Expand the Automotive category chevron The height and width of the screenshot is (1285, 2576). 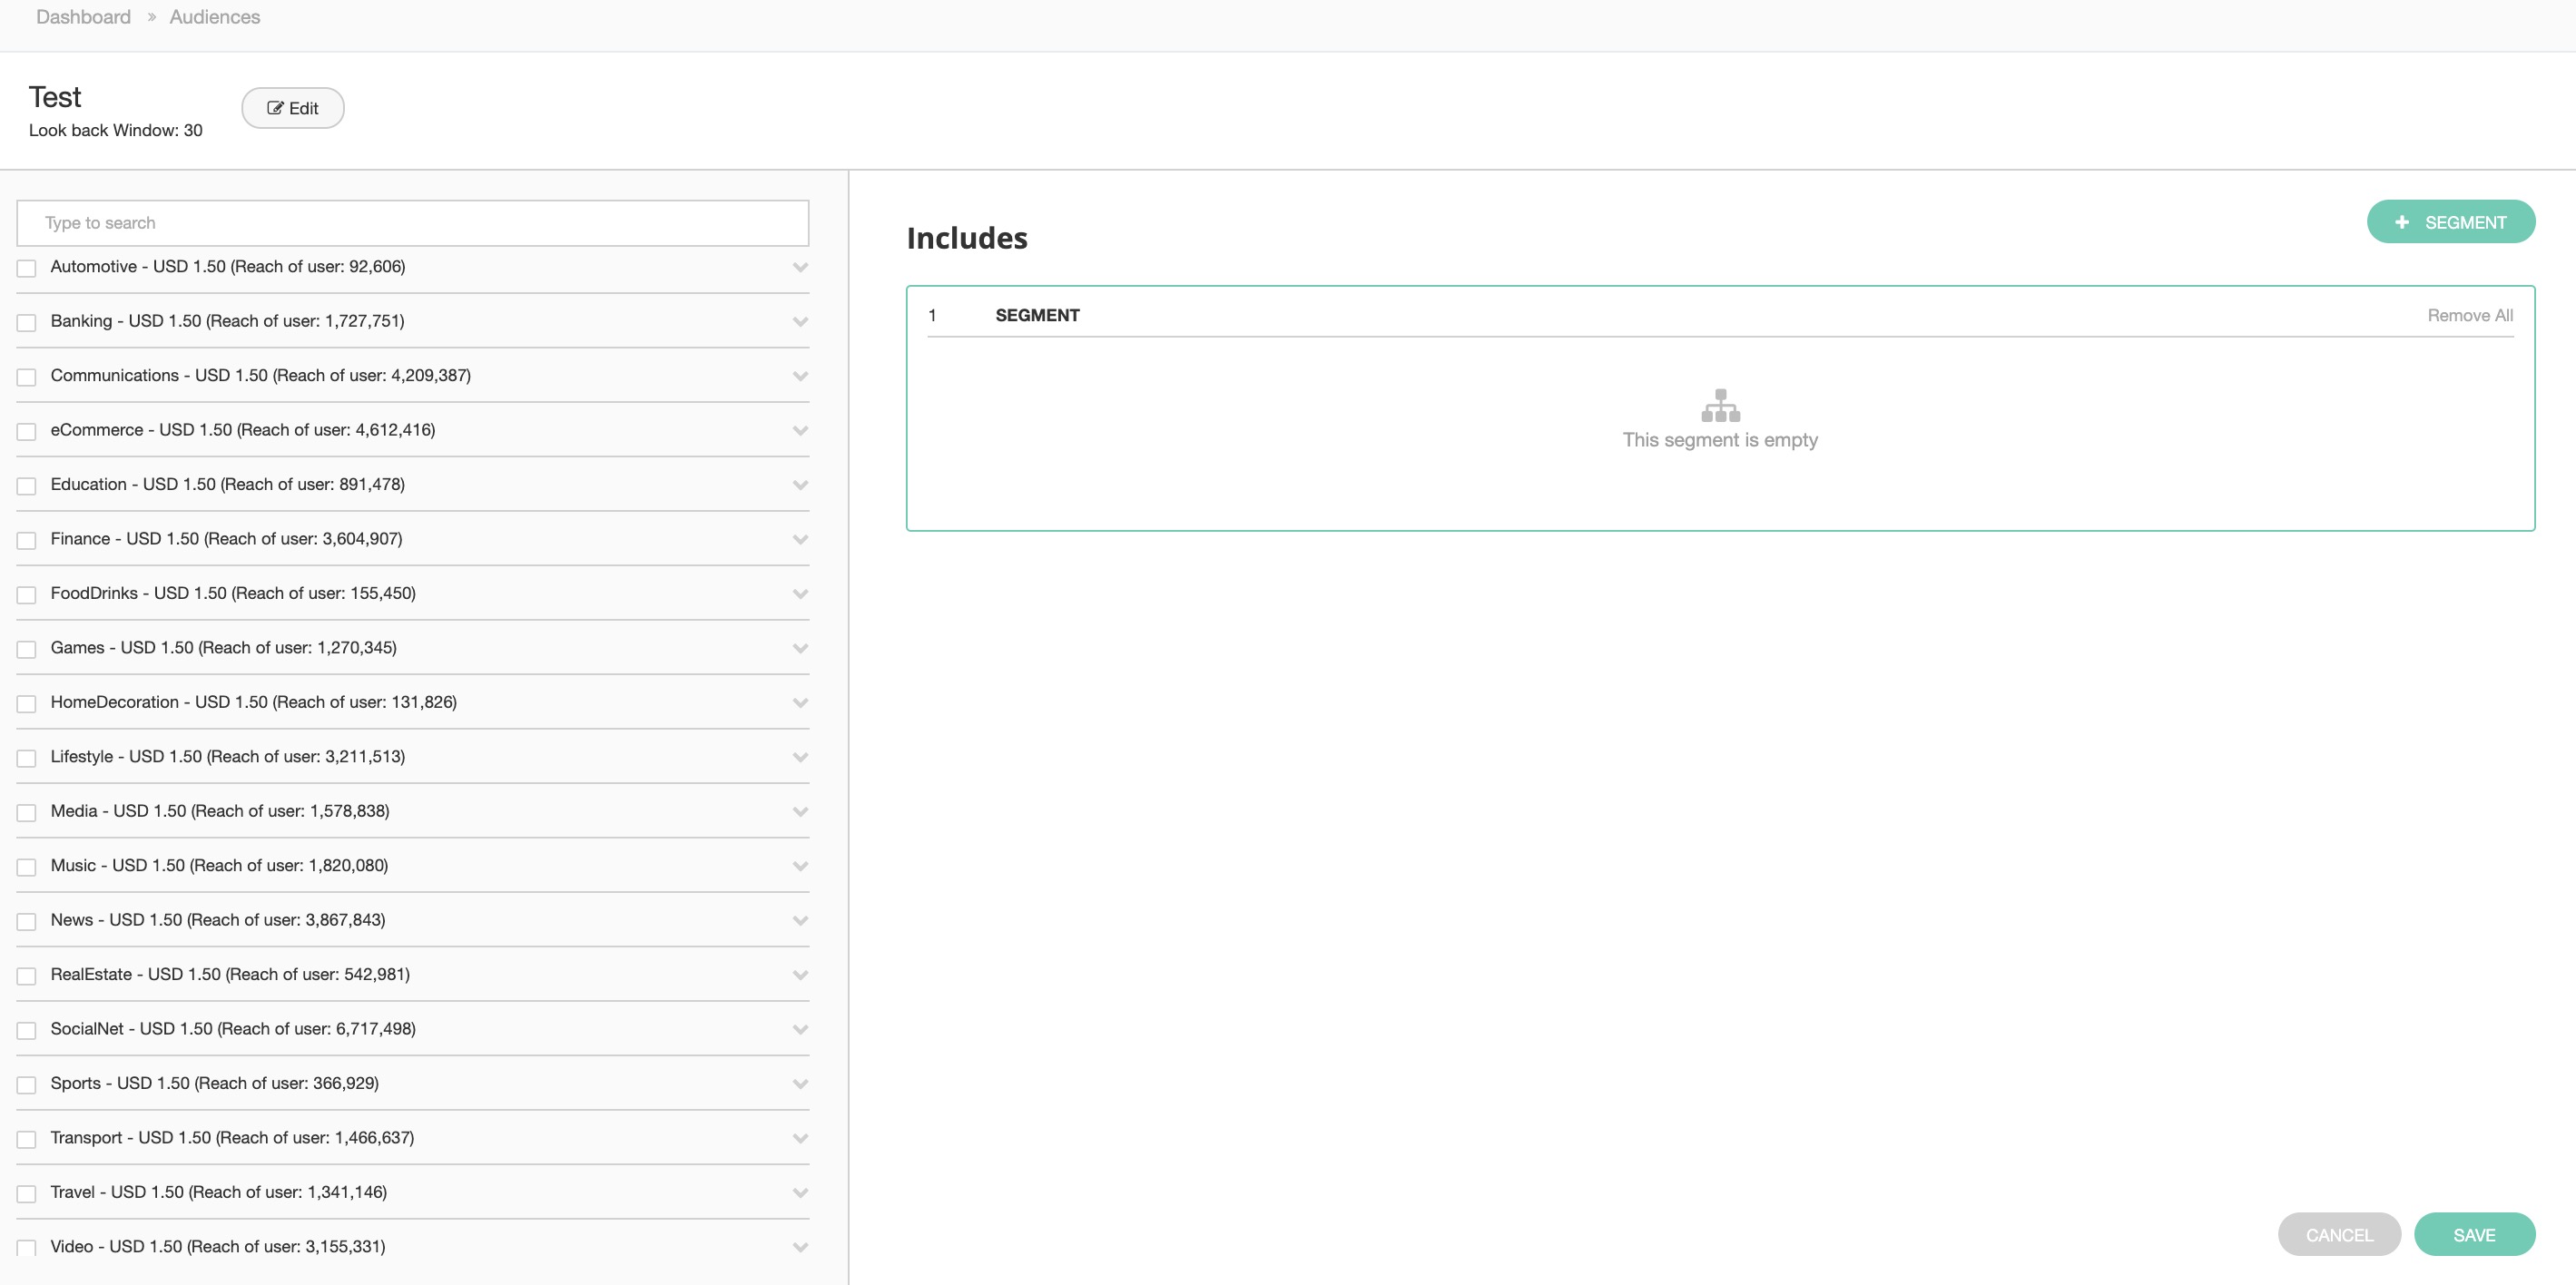[800, 267]
